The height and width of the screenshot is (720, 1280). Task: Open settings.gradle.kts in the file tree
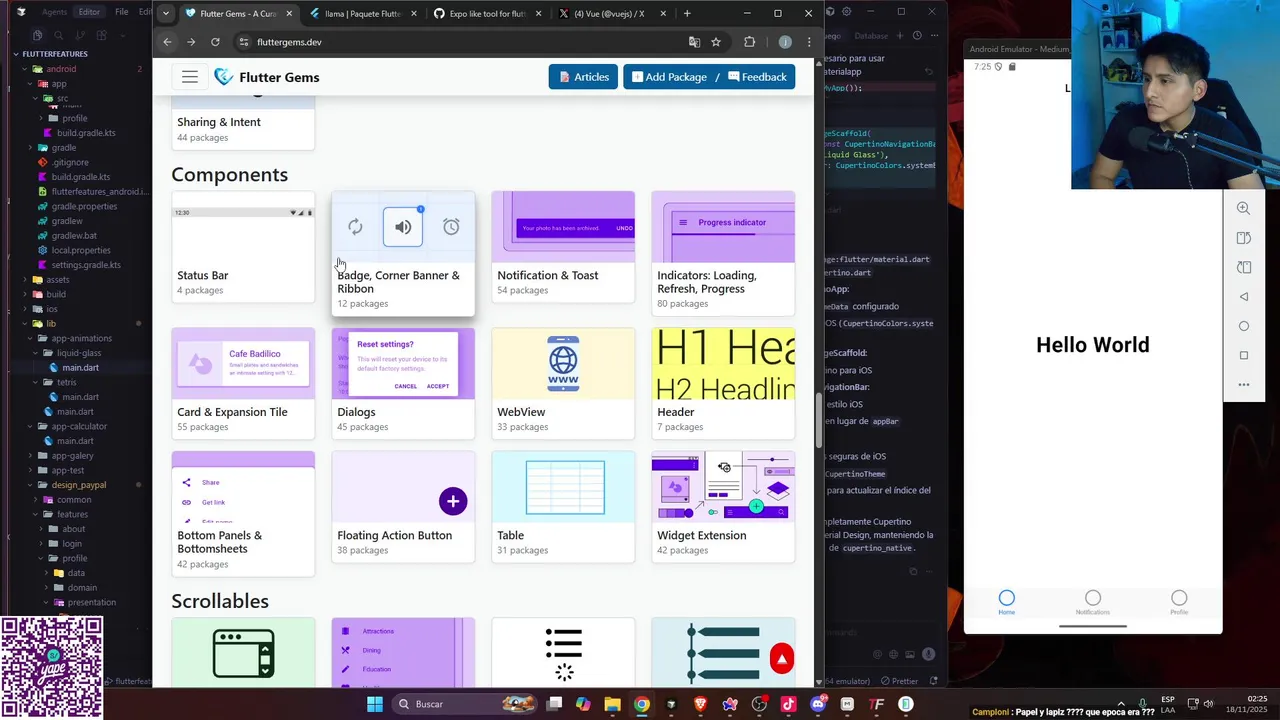pyautogui.click(x=86, y=265)
